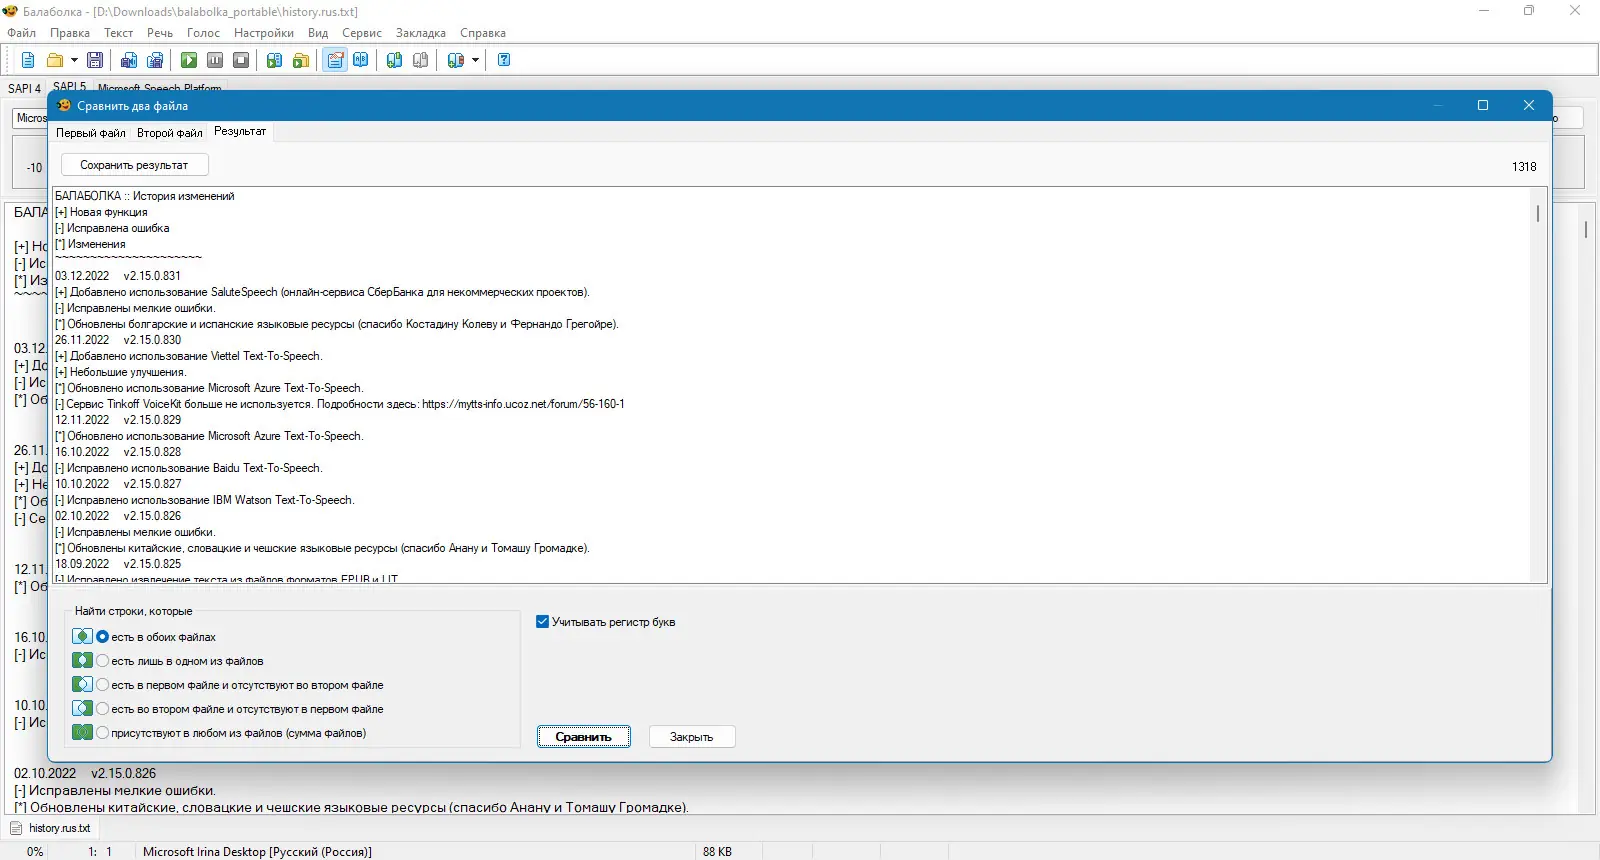Open the Речь menu
Screen dimensions: 1600x860
tap(160, 33)
